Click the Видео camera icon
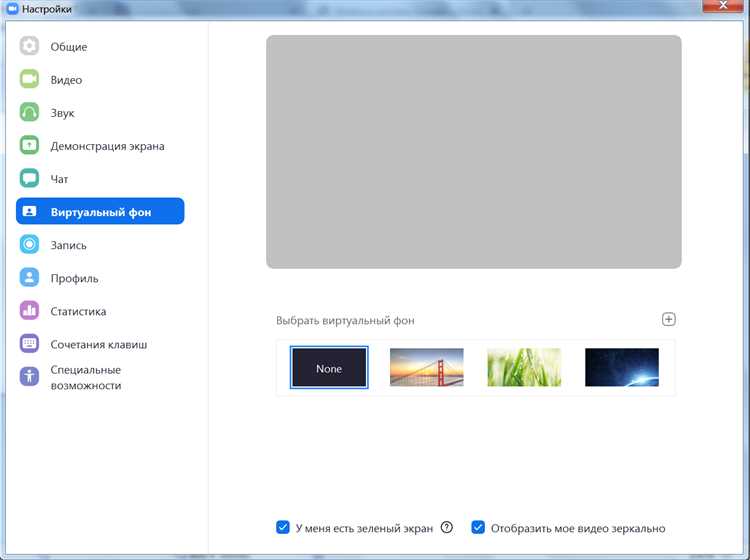Image resolution: width=750 pixels, height=560 pixels. [x=29, y=79]
